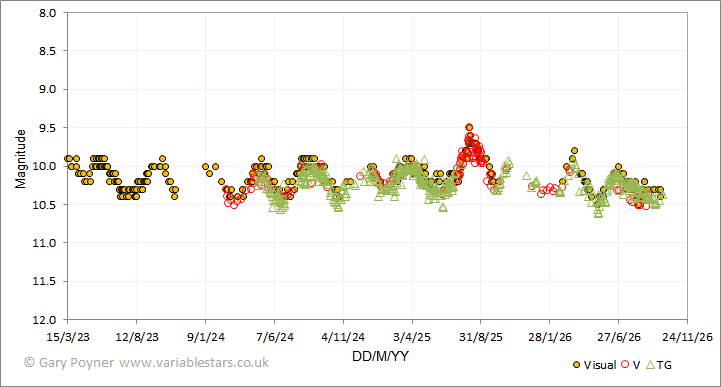Click the y-axis label 12.0
Viewport: 721px width, 387px height.
tap(45, 319)
